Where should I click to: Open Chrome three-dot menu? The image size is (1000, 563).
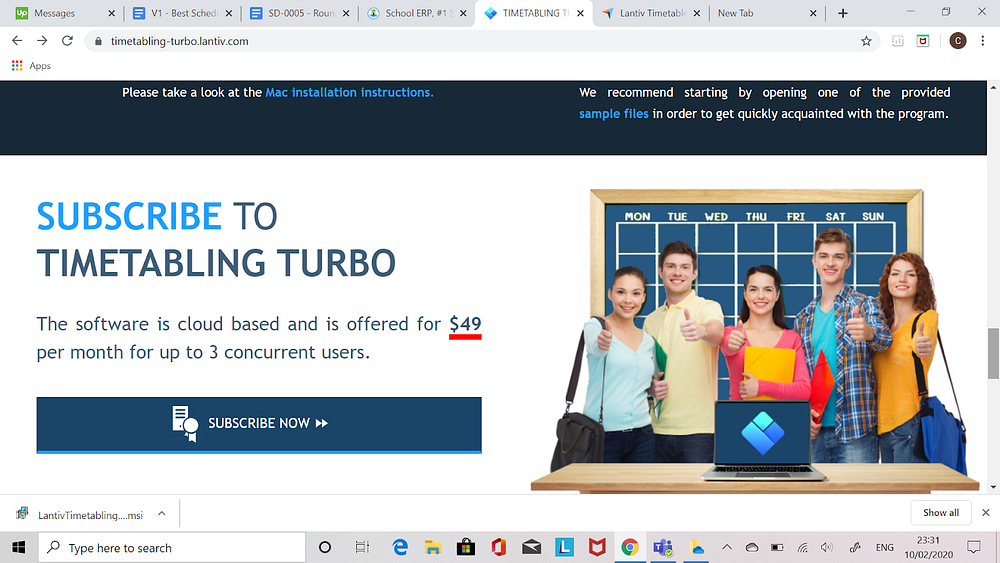click(983, 41)
